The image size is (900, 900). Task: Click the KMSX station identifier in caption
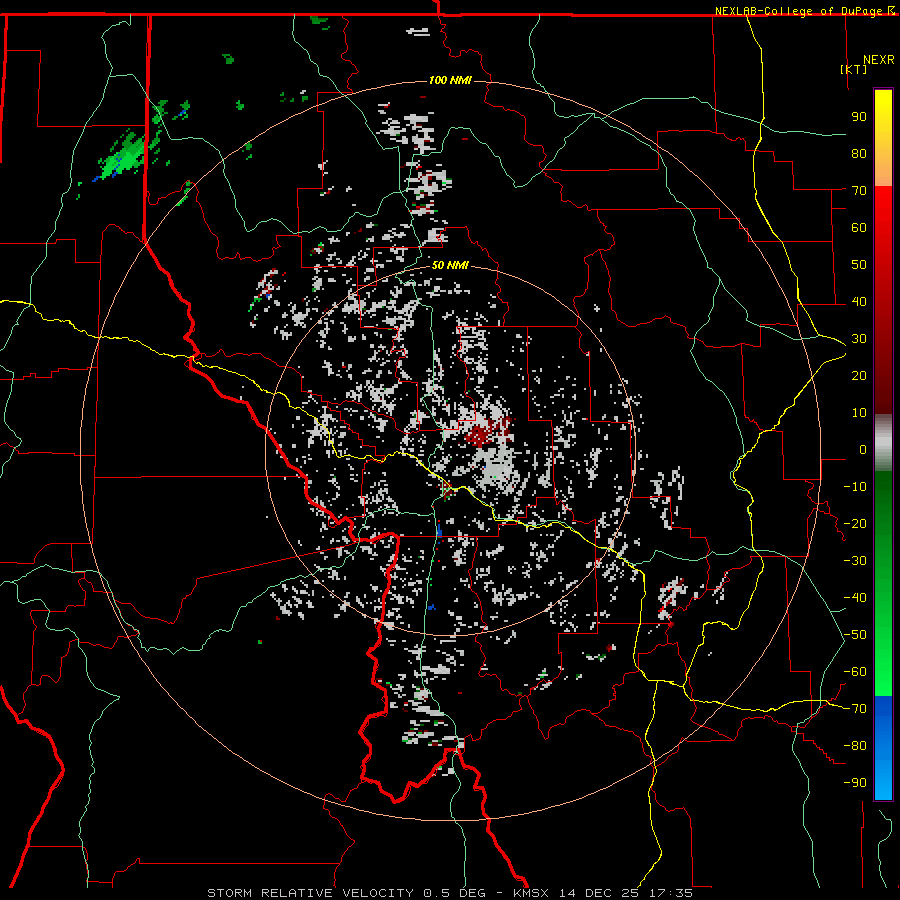[x=531, y=893]
